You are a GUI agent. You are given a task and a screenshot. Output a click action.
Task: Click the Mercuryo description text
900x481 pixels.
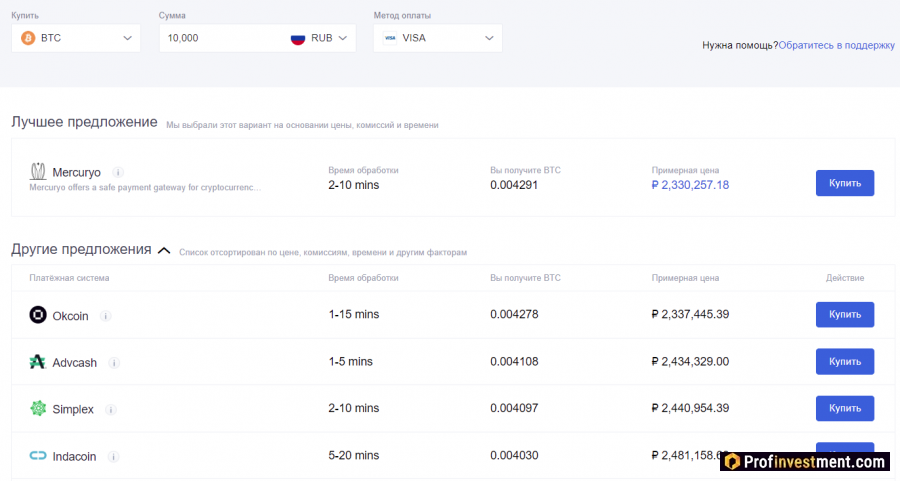pos(145,188)
